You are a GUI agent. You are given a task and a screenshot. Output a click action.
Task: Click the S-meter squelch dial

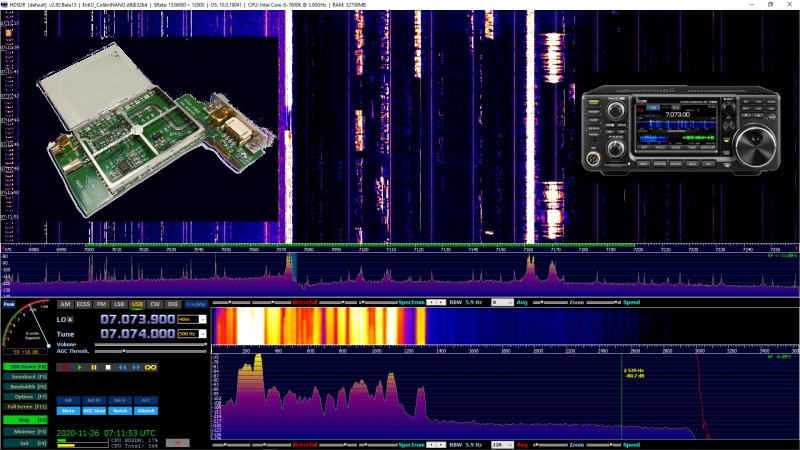[27, 326]
